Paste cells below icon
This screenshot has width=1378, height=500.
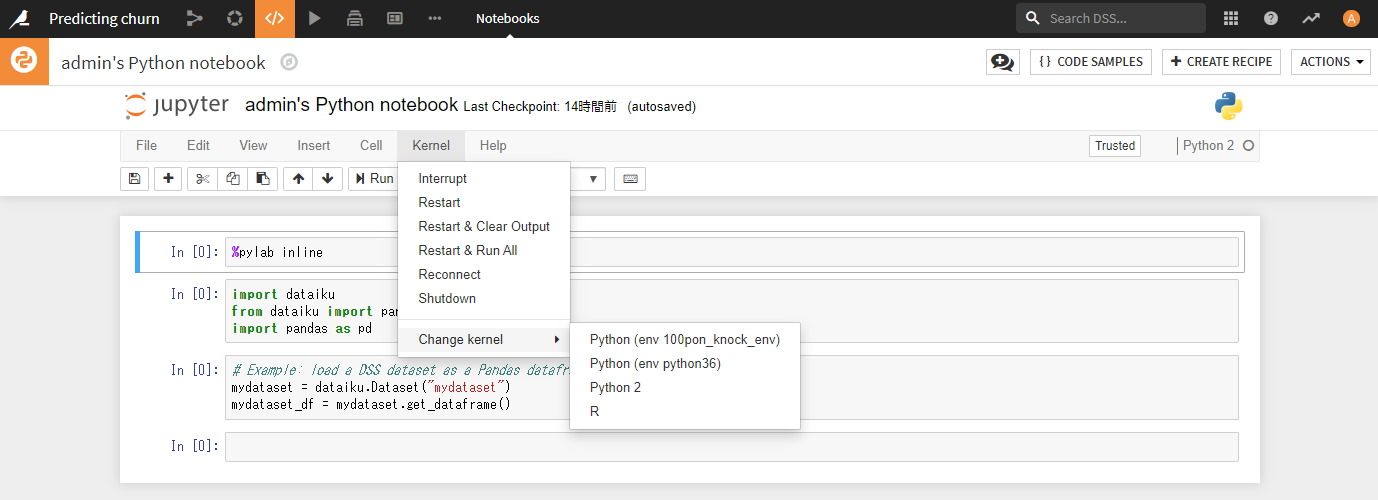point(262,178)
